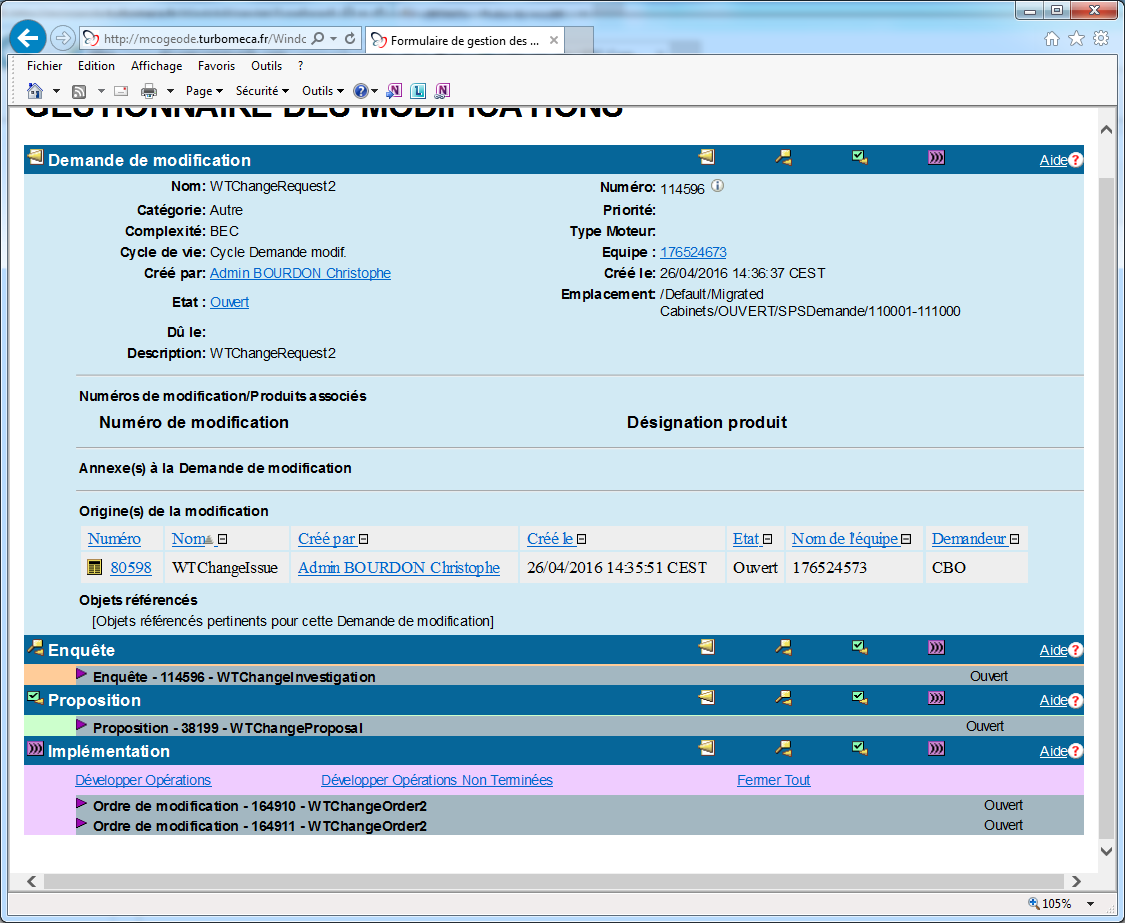Click the Implémentation arrows icon in the Proposition header

pyautogui.click(x=936, y=698)
